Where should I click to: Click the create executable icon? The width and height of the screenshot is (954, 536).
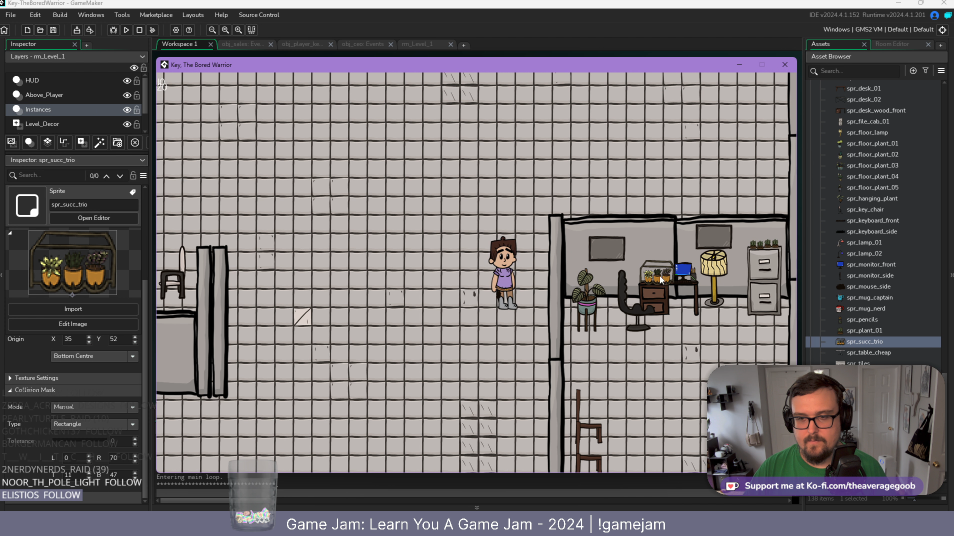coord(77,30)
